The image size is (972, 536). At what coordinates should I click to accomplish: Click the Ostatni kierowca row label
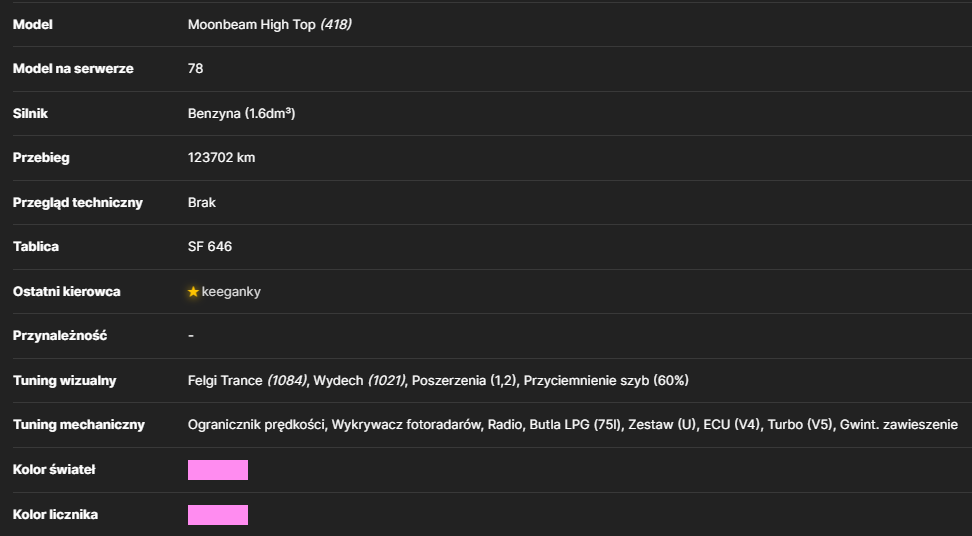coord(66,292)
